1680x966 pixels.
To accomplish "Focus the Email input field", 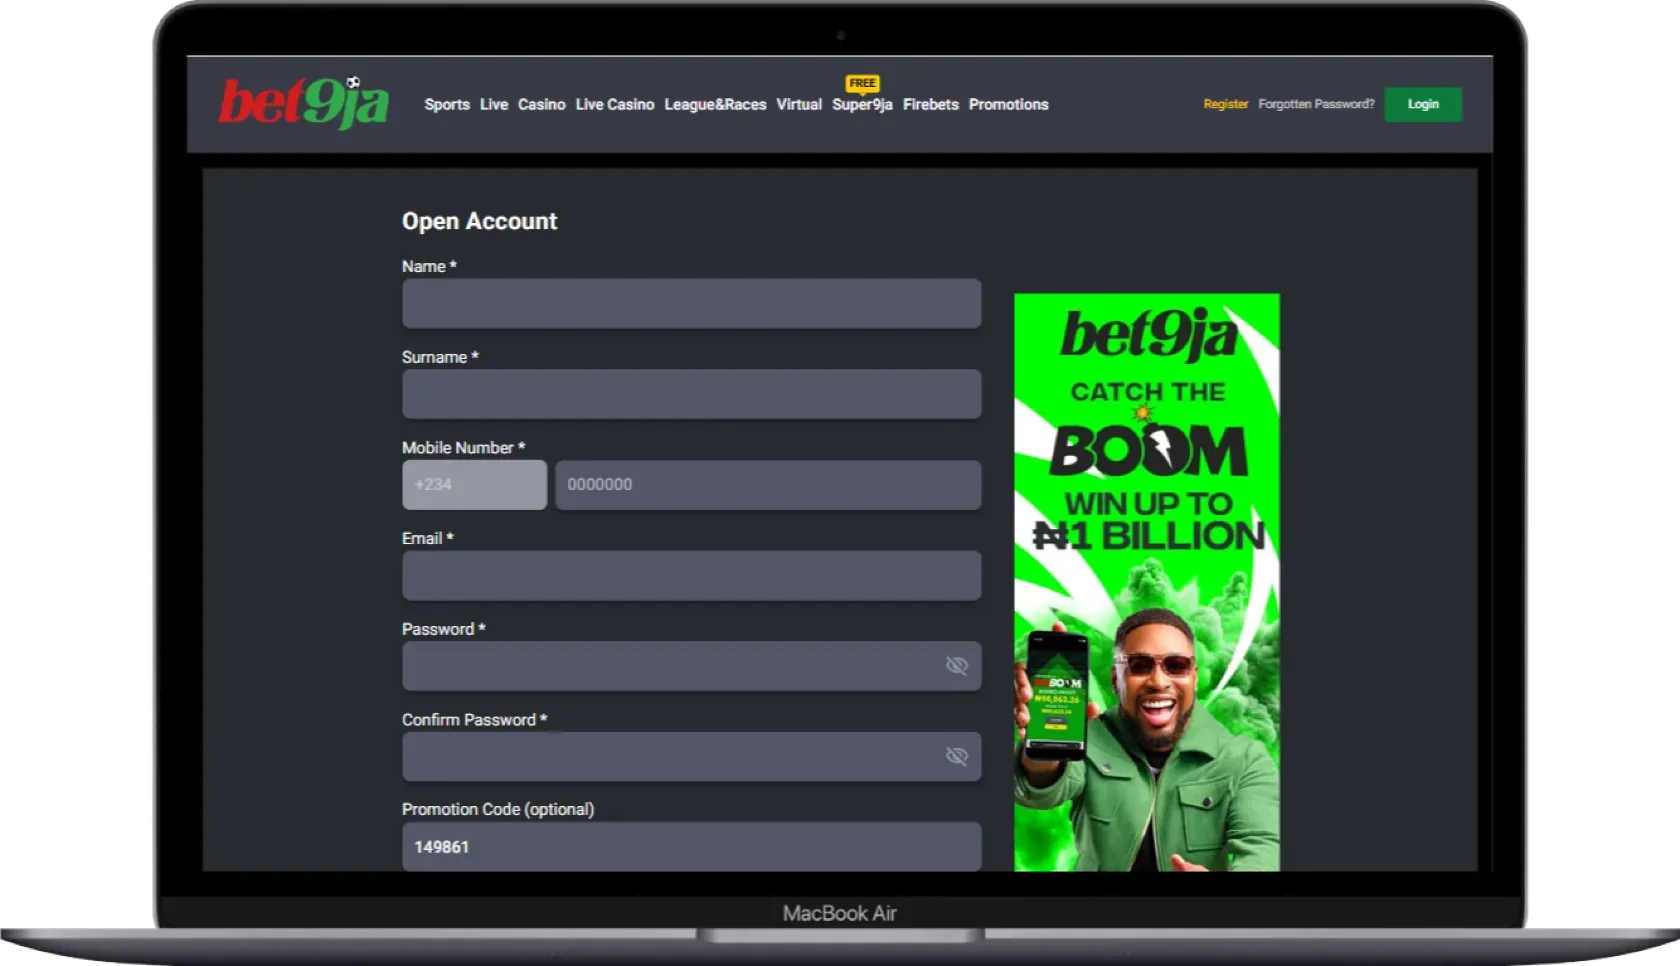I will [x=692, y=575].
